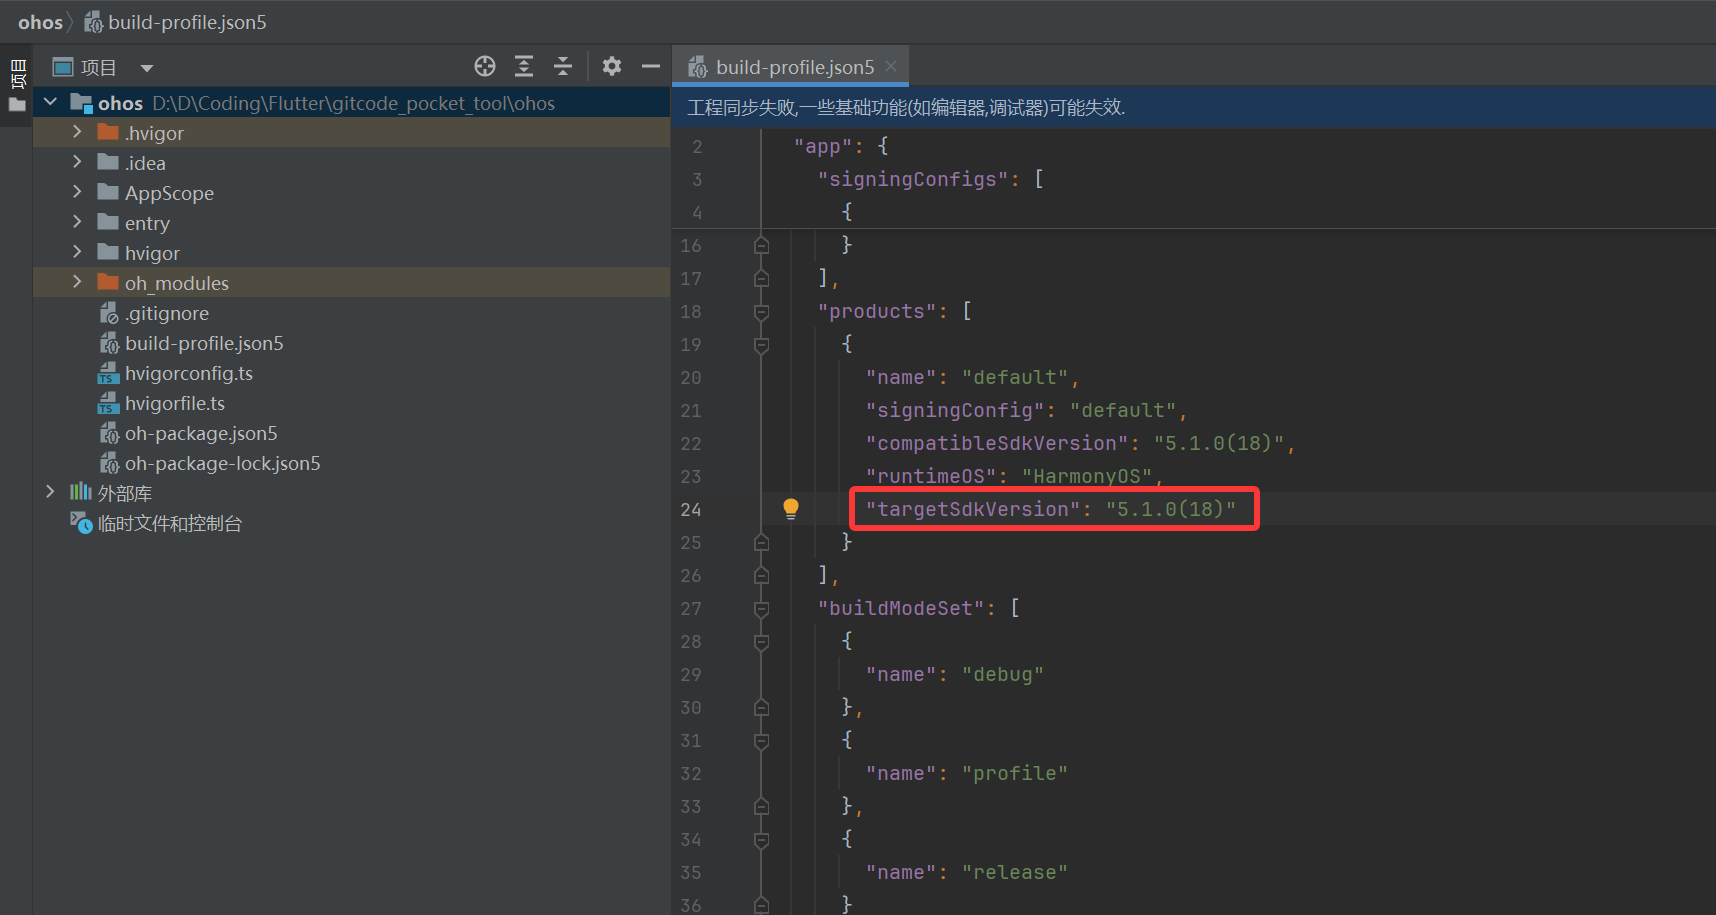Expand the hvigor folder
Screen dimensions: 1716x915
(77, 252)
